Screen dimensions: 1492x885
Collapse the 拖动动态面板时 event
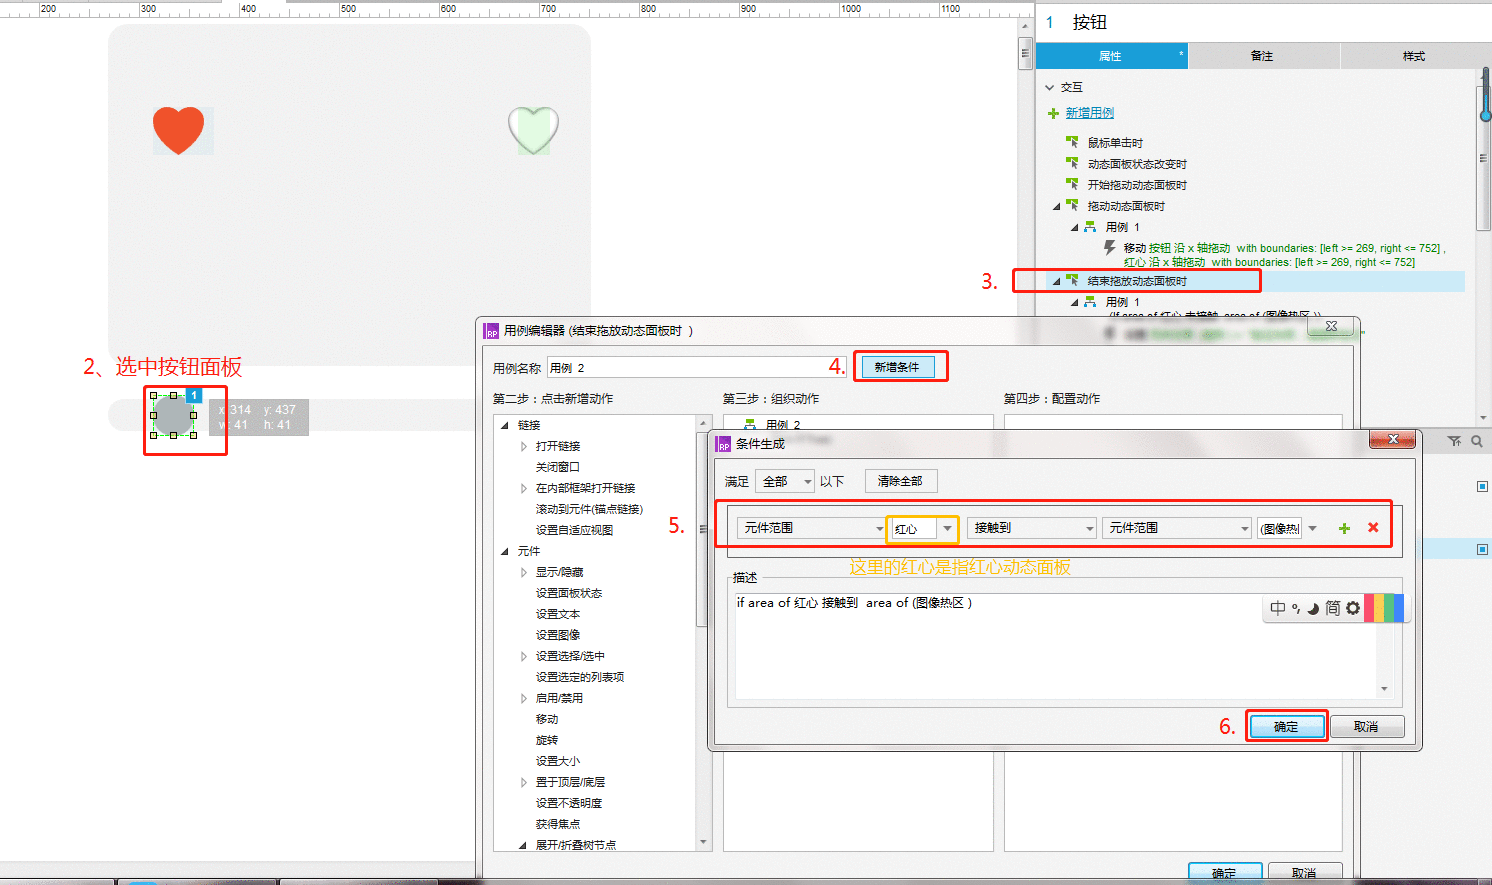coord(1057,206)
